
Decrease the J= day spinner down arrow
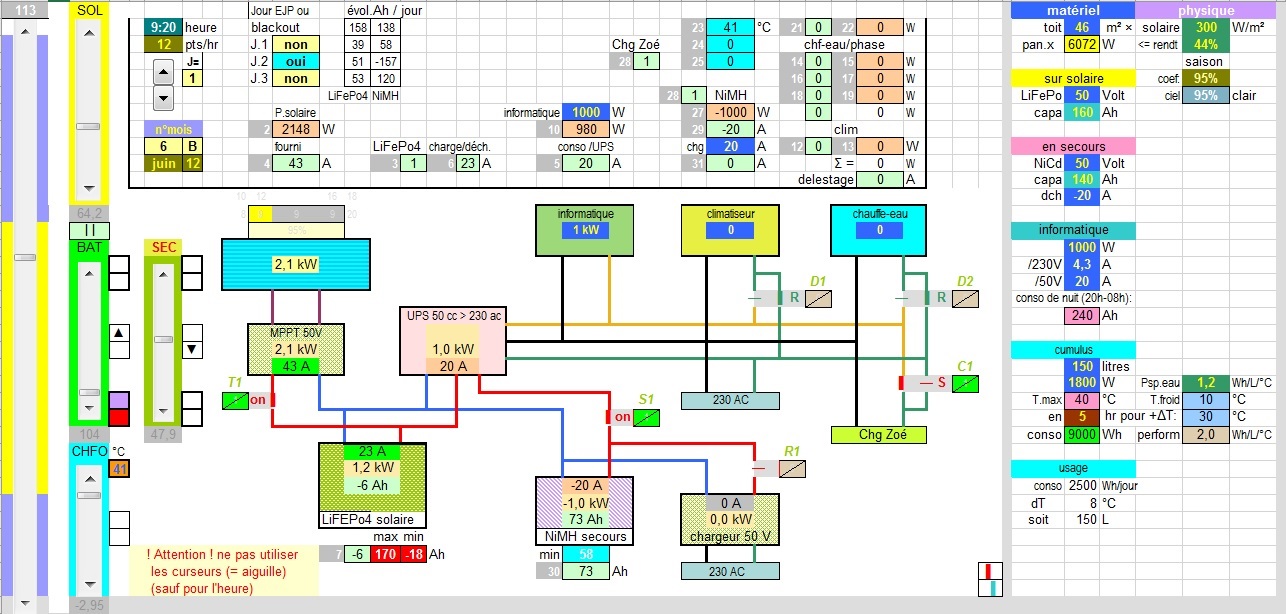163,97
